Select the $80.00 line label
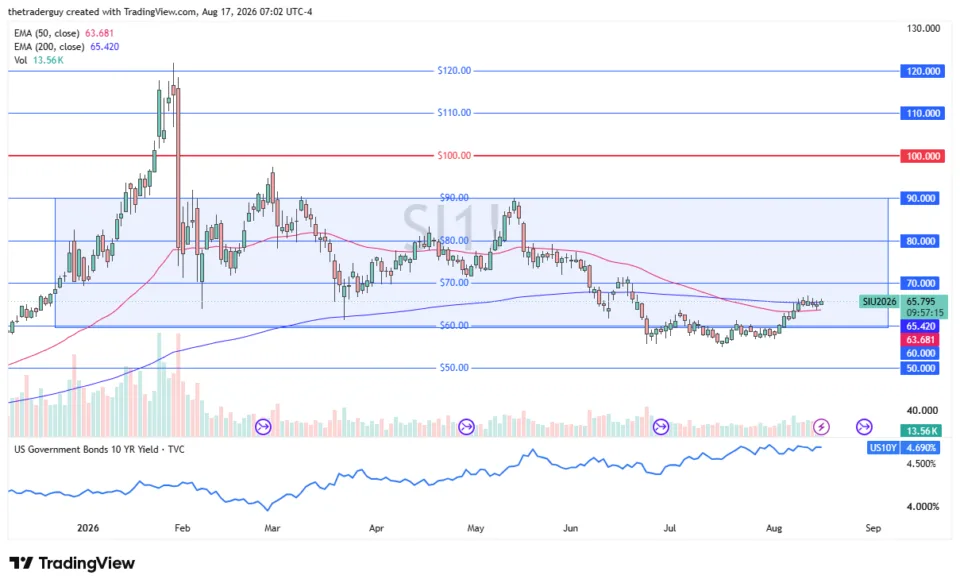Image resolution: width=960 pixels, height=587 pixels. pos(454,241)
